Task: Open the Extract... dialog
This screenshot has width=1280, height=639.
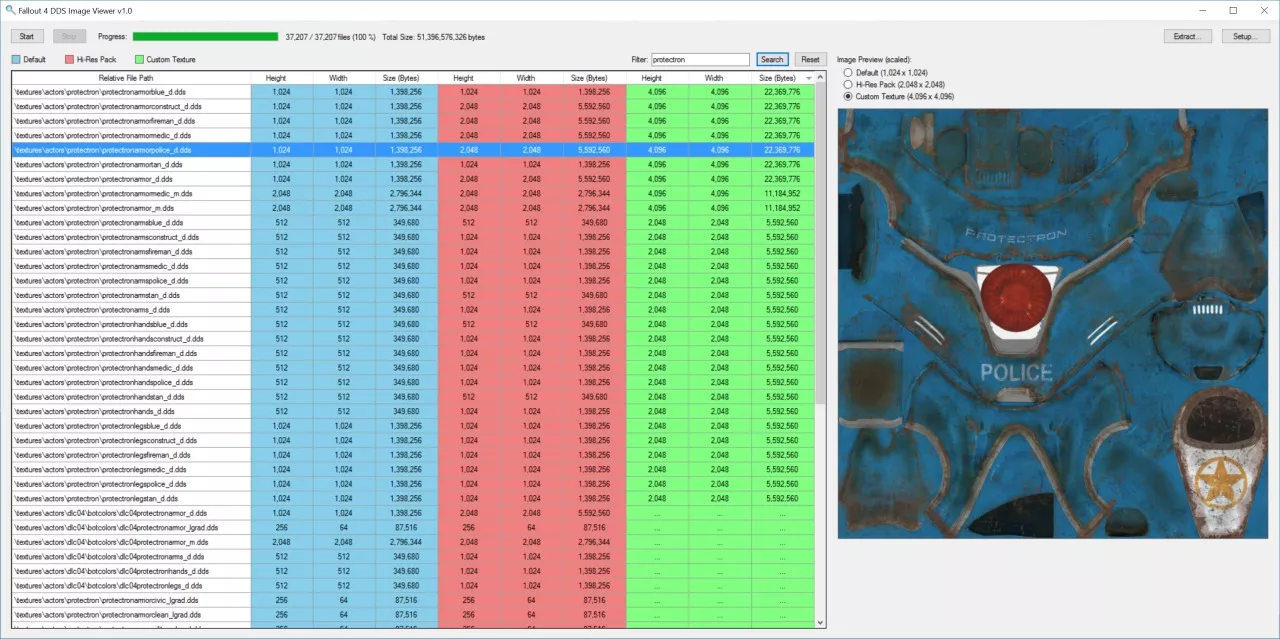Action: tap(1187, 36)
